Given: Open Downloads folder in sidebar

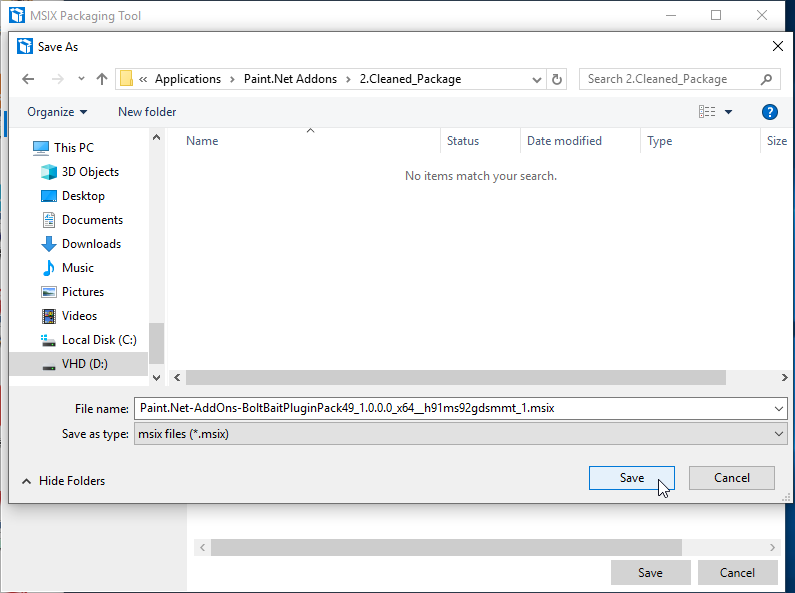Looking at the screenshot, I should [x=91, y=244].
